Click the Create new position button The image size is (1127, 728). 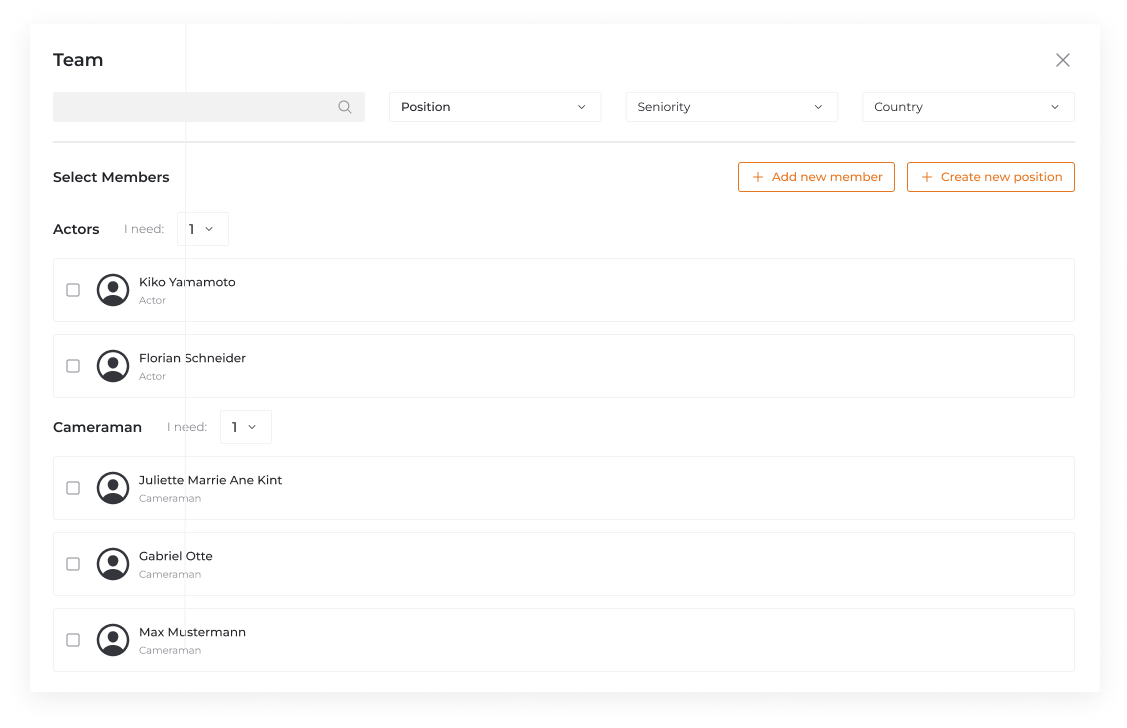990,177
